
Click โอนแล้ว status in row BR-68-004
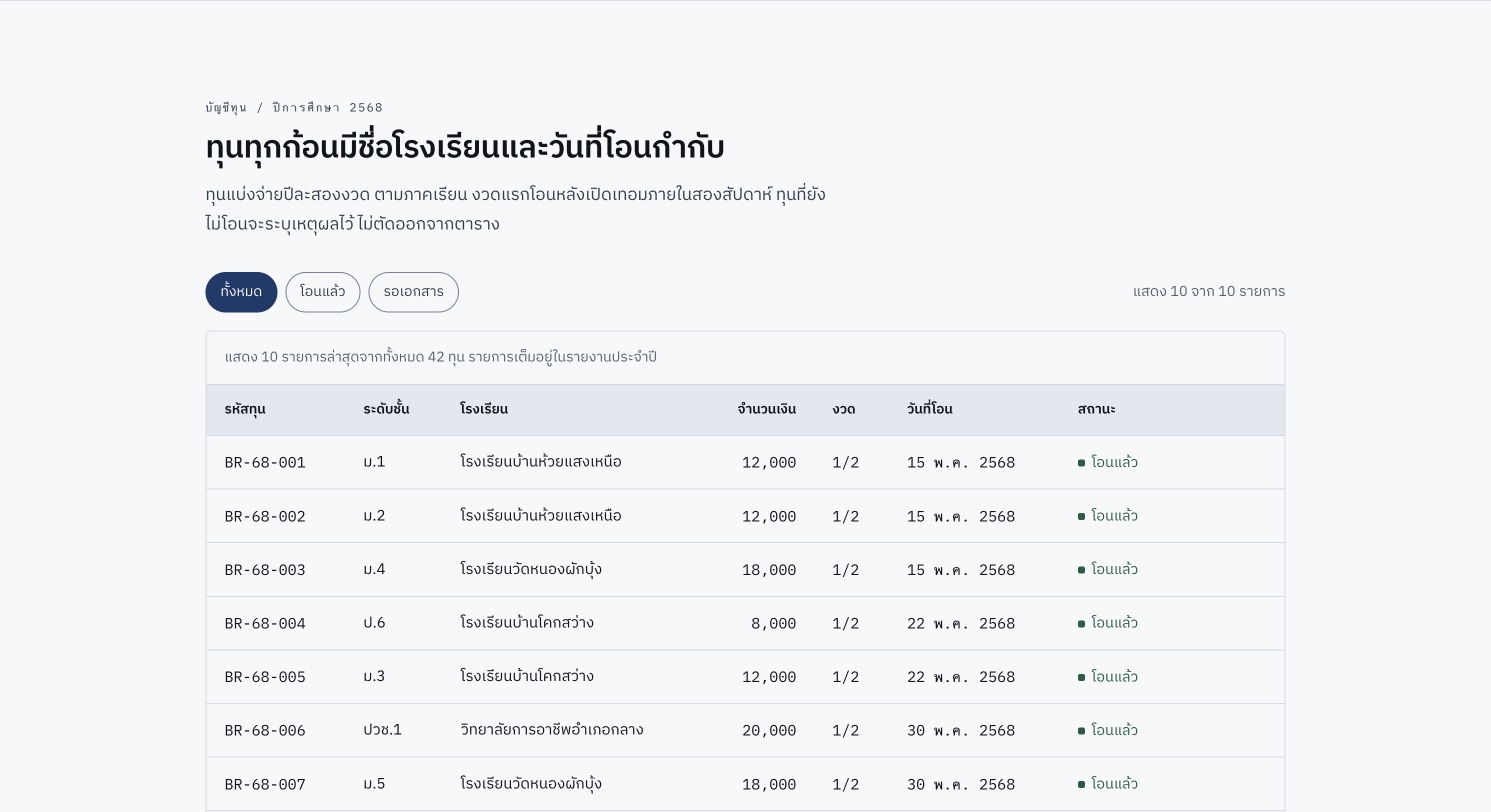tap(1108, 623)
